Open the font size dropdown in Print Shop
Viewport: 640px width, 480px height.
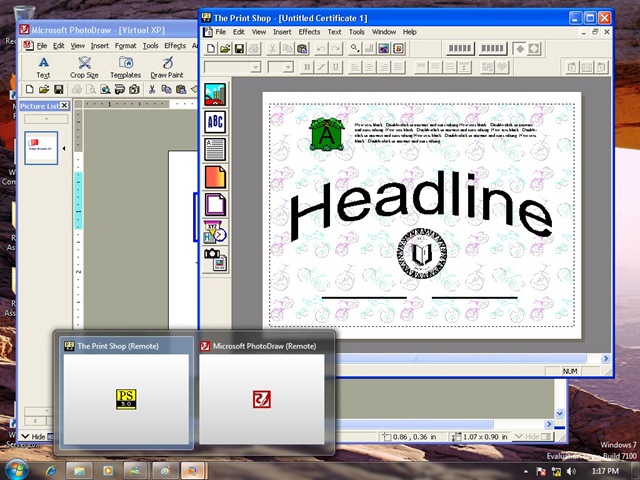tap(288, 67)
